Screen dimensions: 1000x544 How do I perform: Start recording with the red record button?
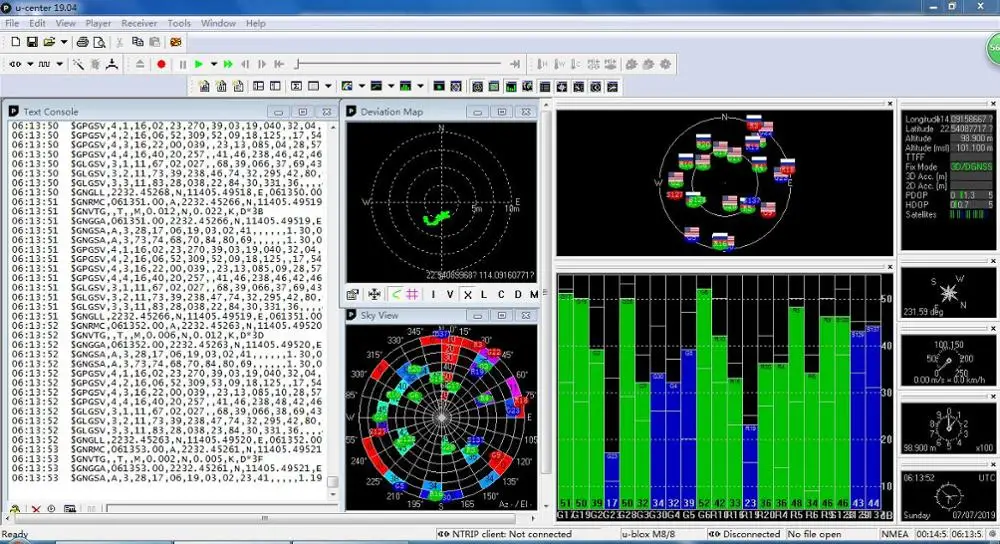click(161, 64)
